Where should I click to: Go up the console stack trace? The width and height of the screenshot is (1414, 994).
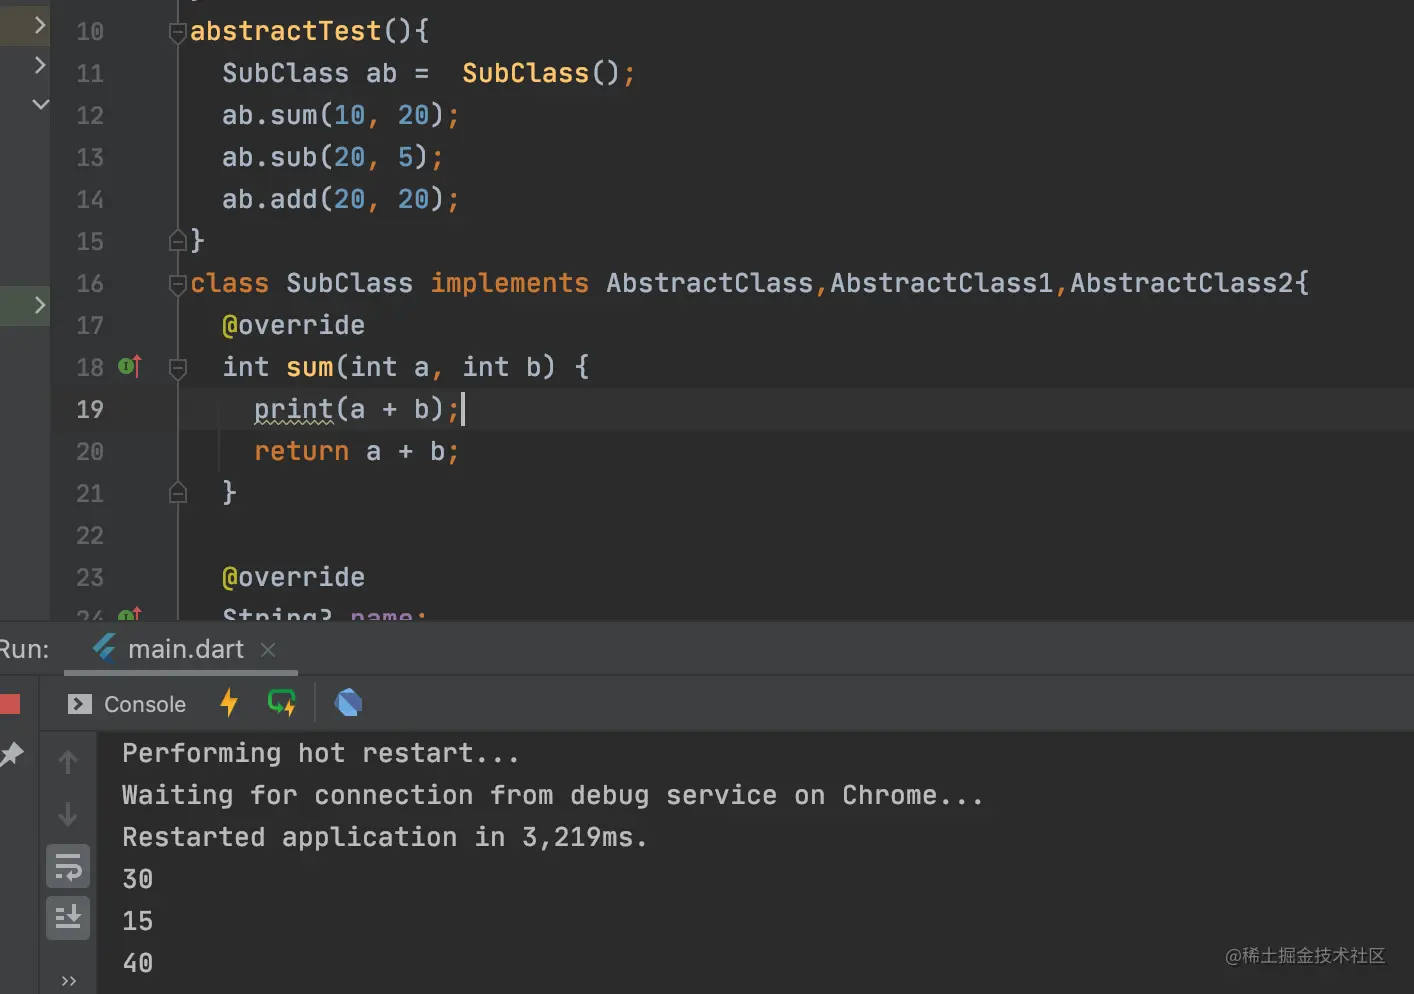(x=68, y=762)
